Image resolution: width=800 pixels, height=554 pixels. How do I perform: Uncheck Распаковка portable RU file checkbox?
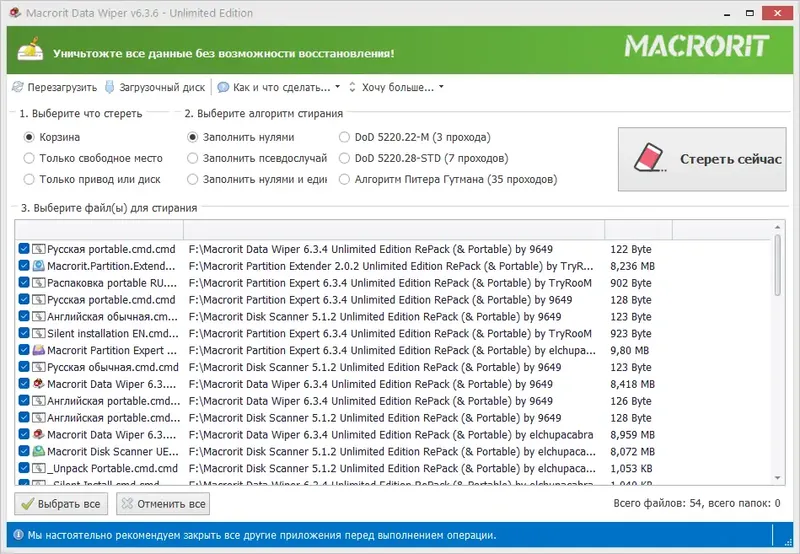point(23,282)
